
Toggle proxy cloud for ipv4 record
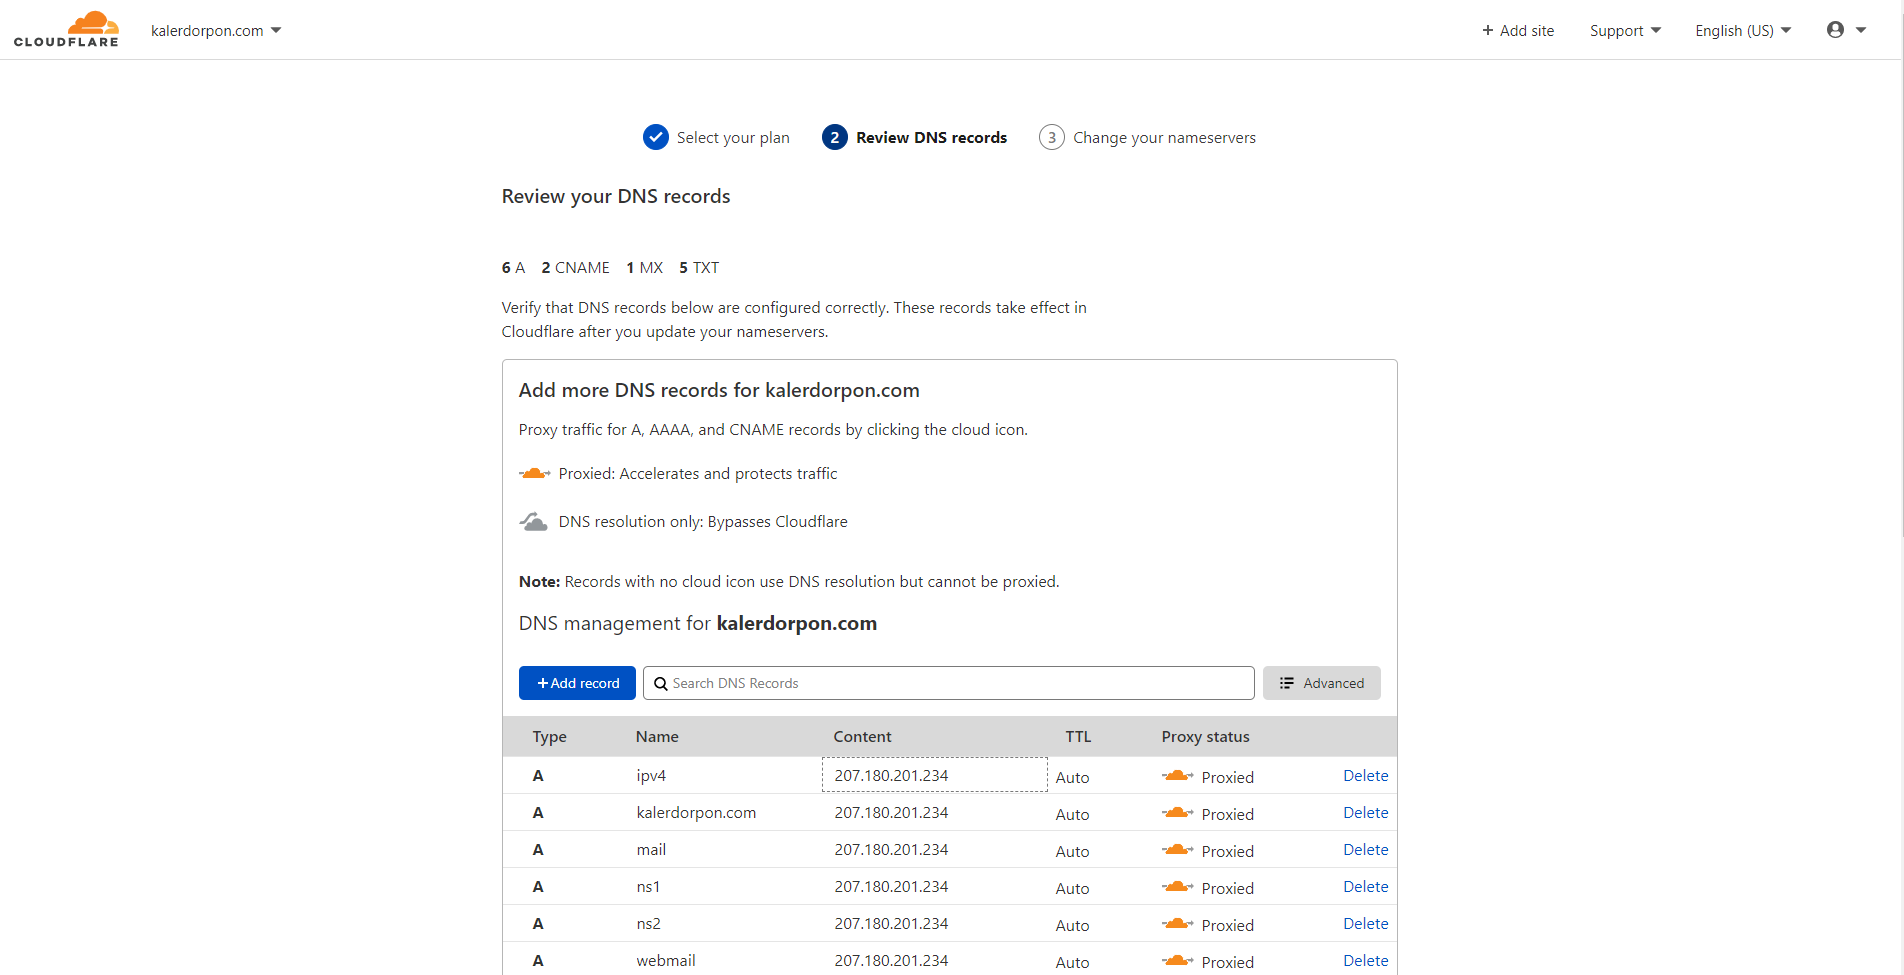(1177, 776)
